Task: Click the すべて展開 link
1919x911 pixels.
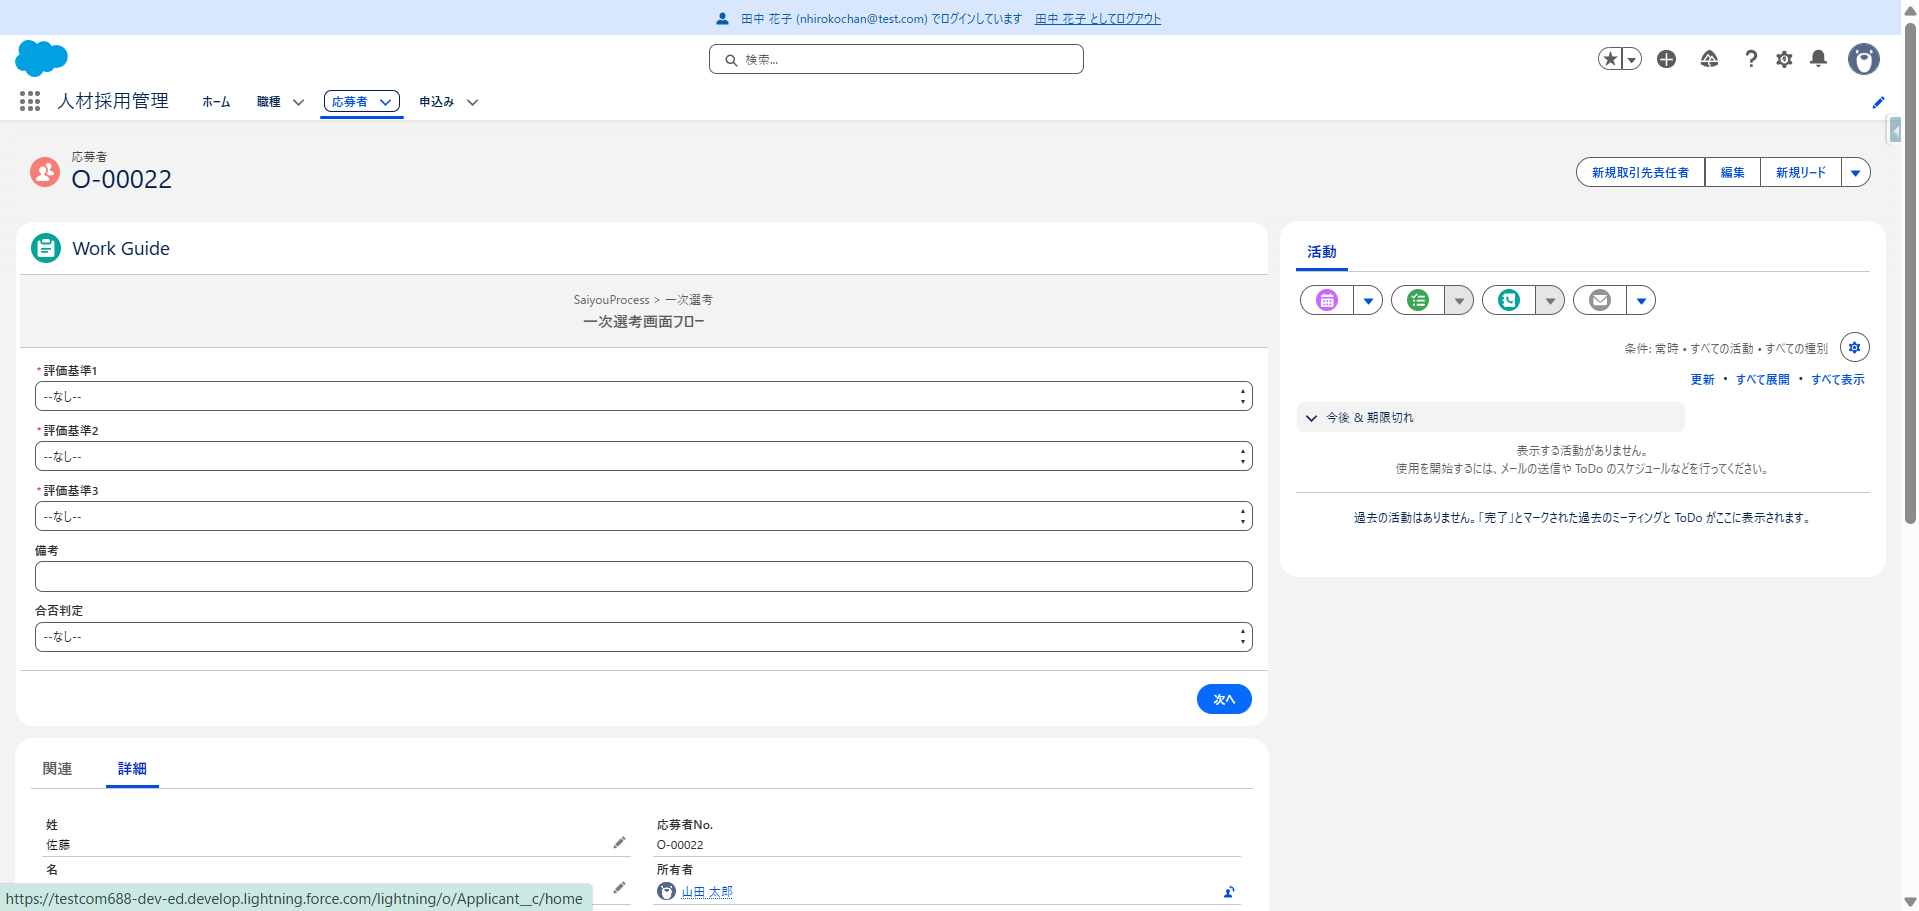Action: 1762,380
